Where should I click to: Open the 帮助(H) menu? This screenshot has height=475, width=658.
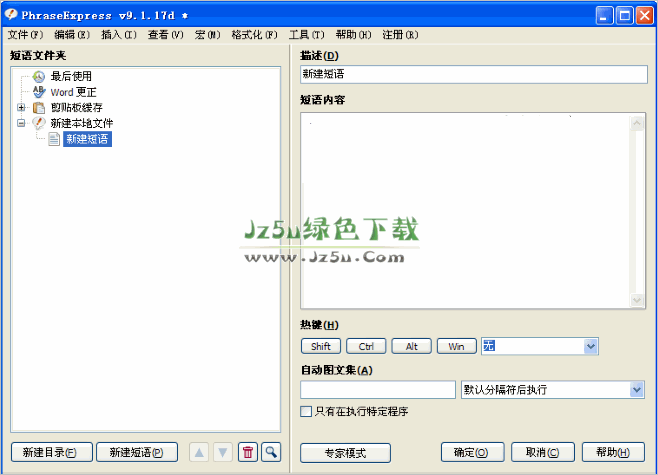(353, 35)
